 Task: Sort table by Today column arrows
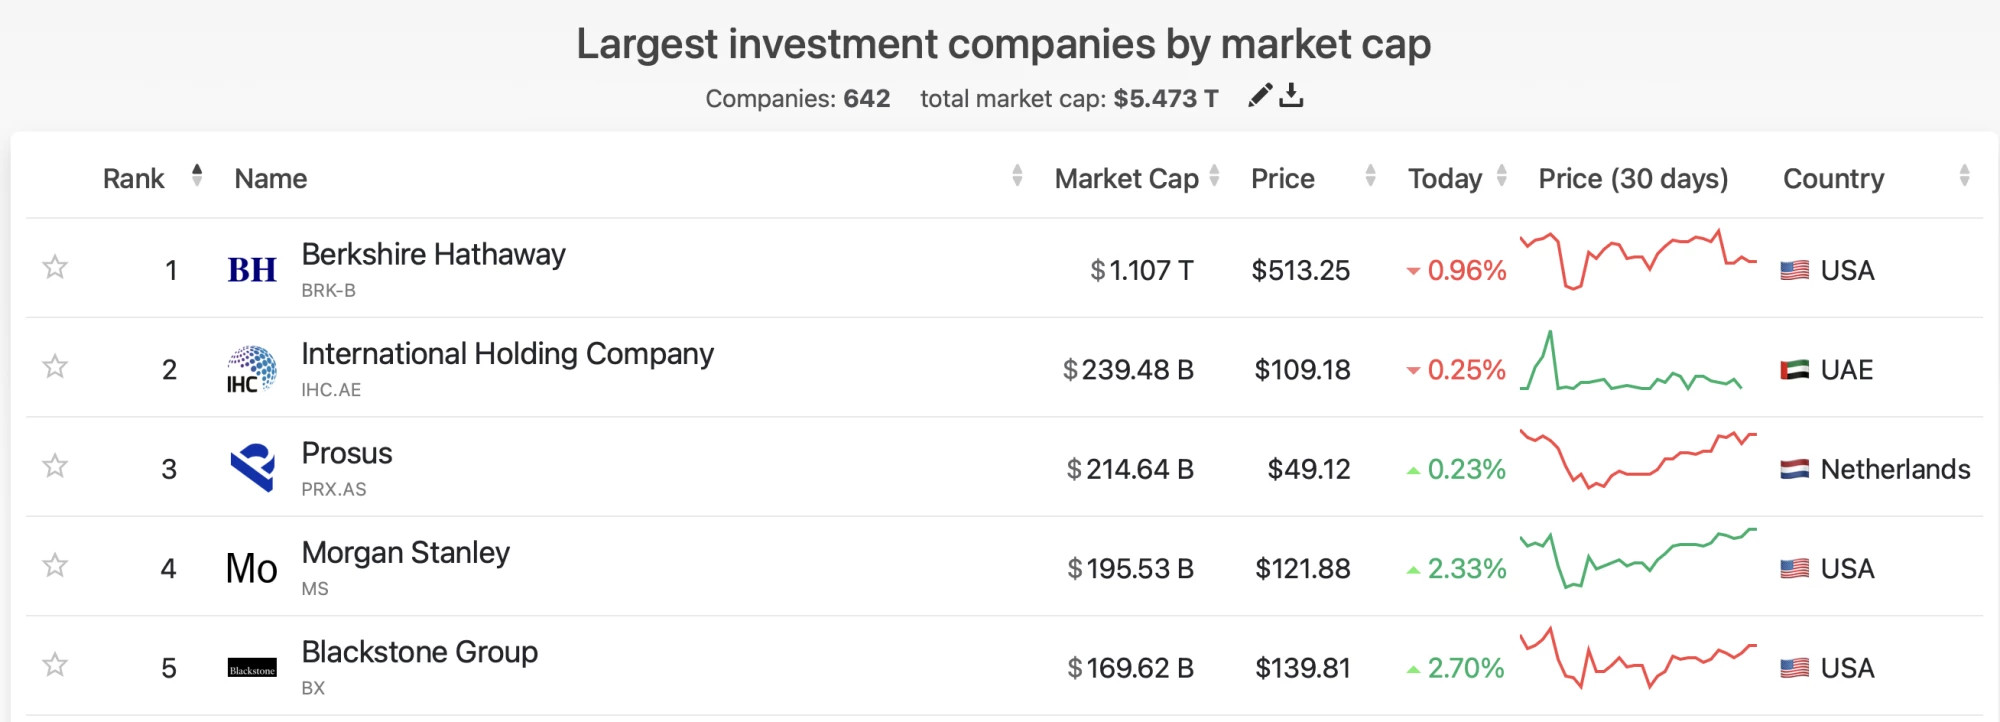pyautogui.click(x=1501, y=176)
